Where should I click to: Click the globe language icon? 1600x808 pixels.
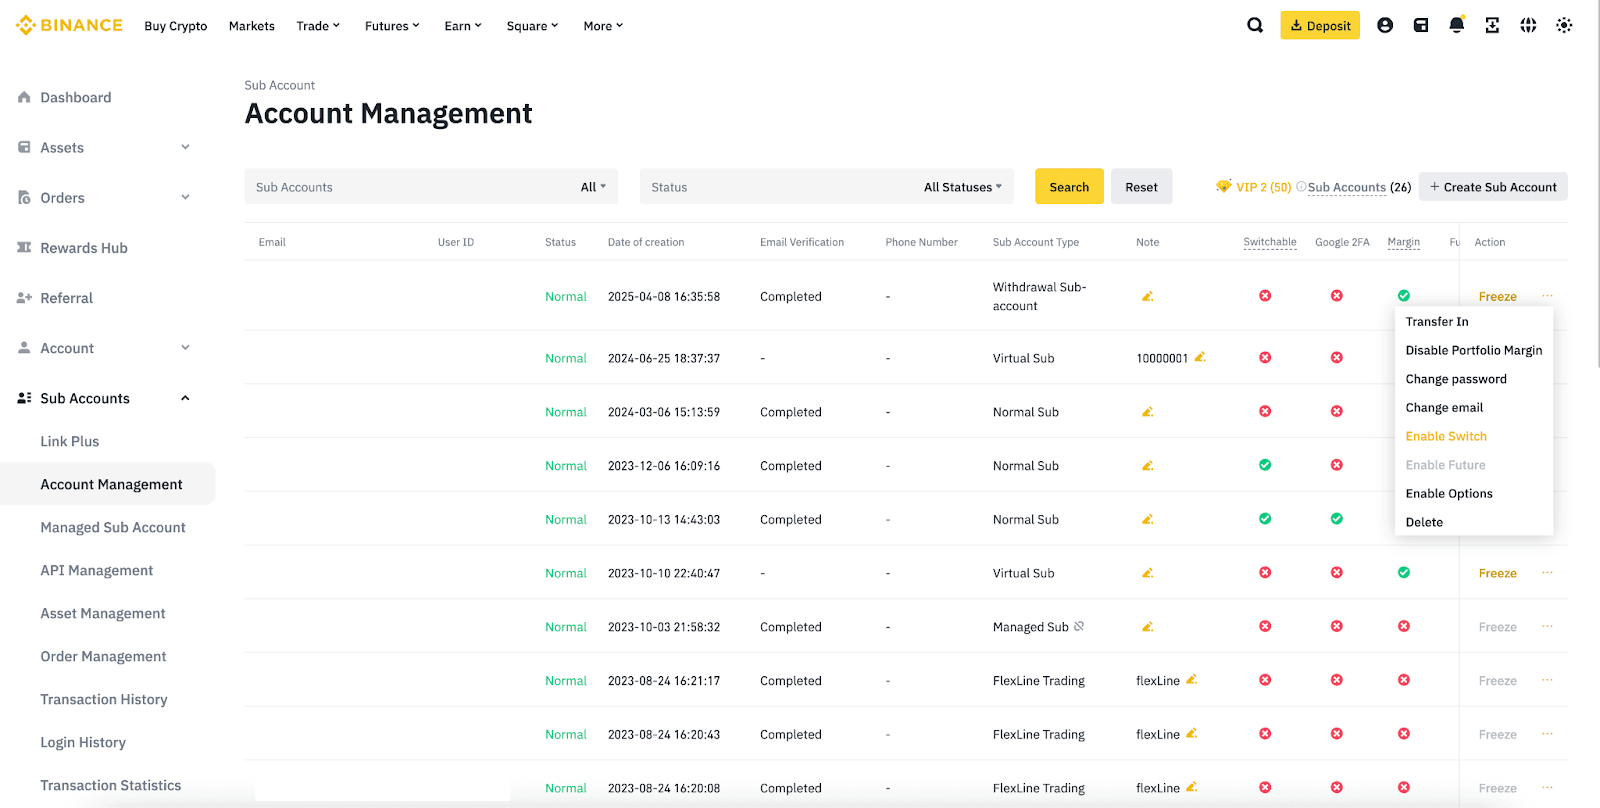tap(1528, 26)
